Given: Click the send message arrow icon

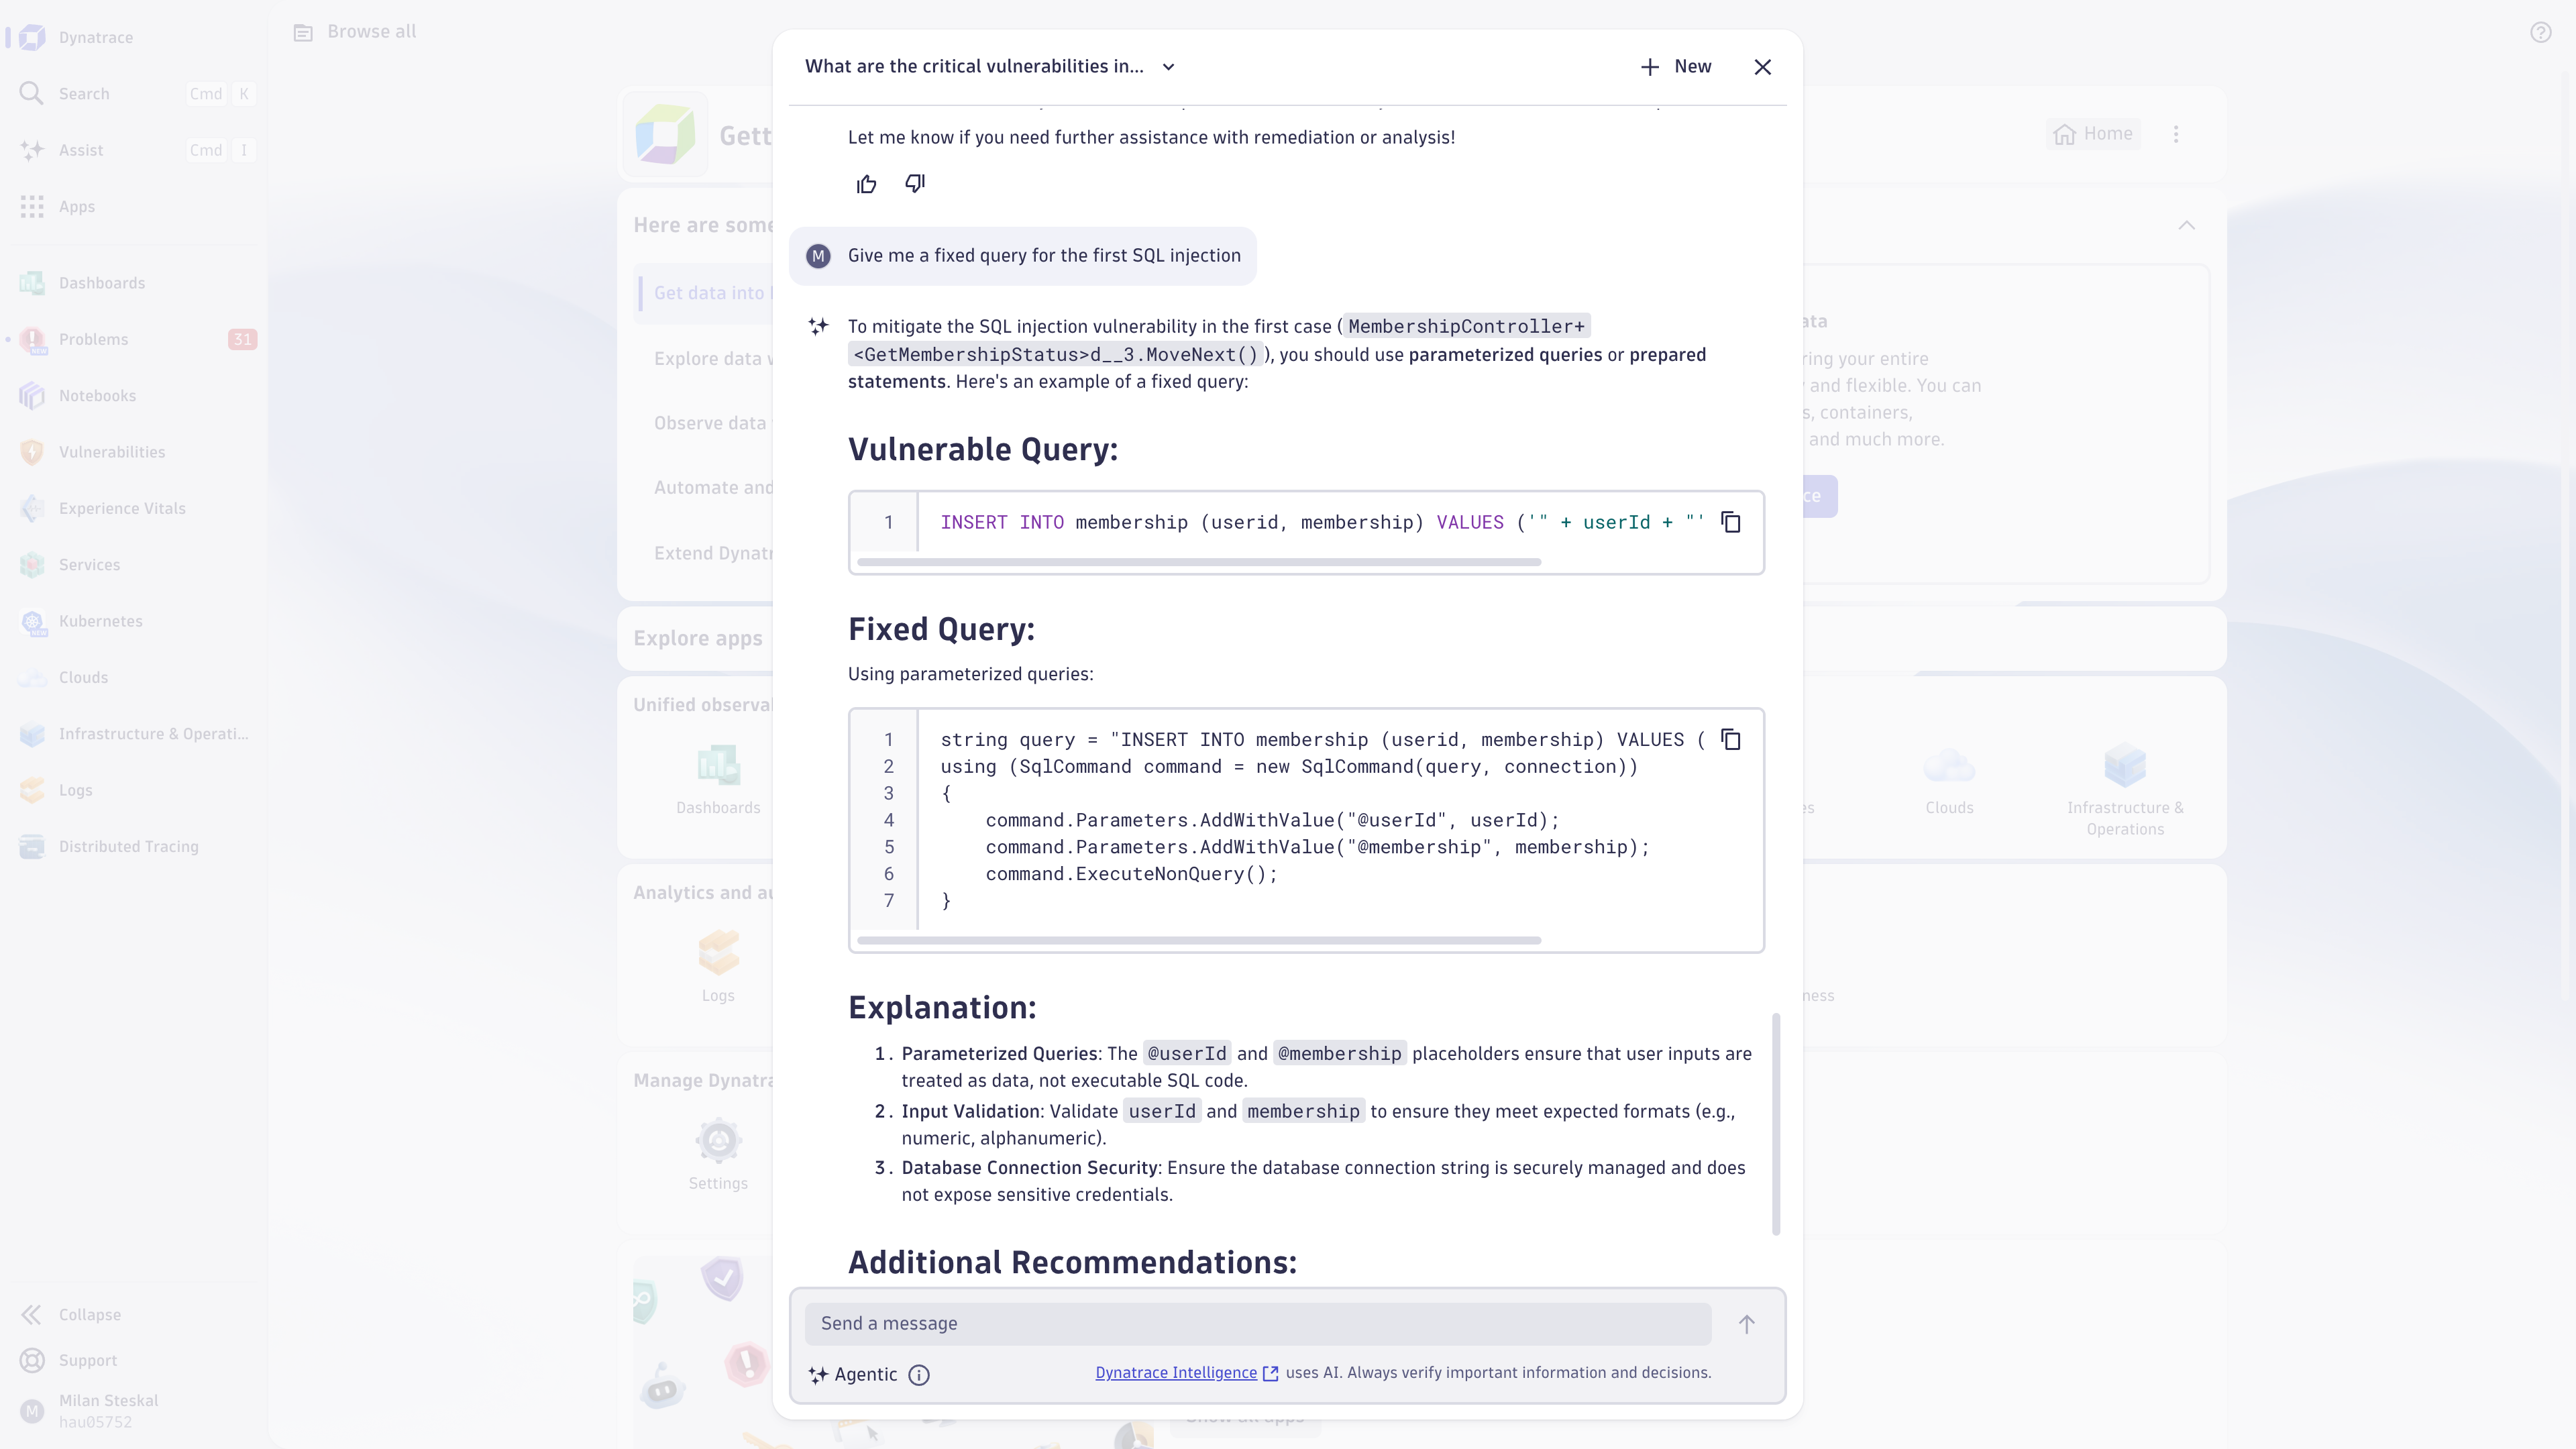Looking at the screenshot, I should point(1746,1324).
